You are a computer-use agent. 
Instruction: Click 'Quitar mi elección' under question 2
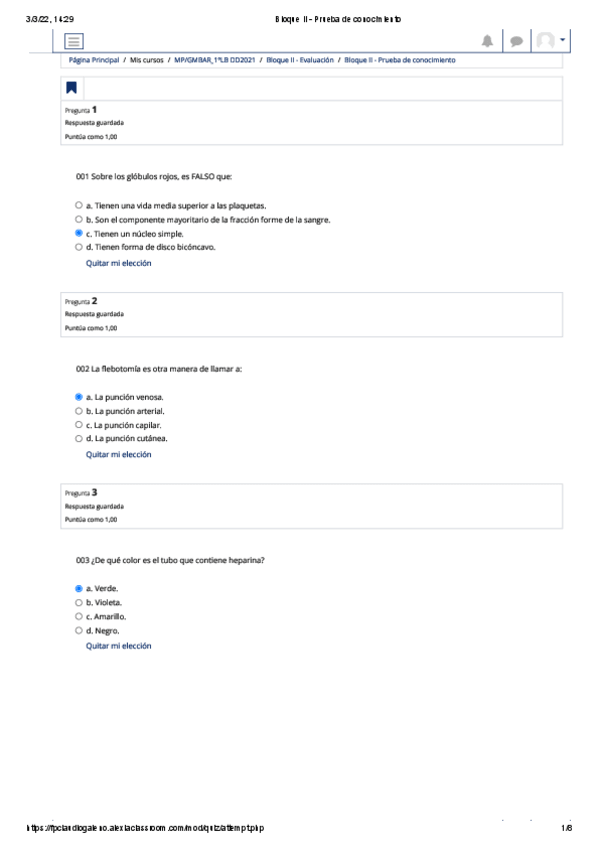tap(118, 455)
